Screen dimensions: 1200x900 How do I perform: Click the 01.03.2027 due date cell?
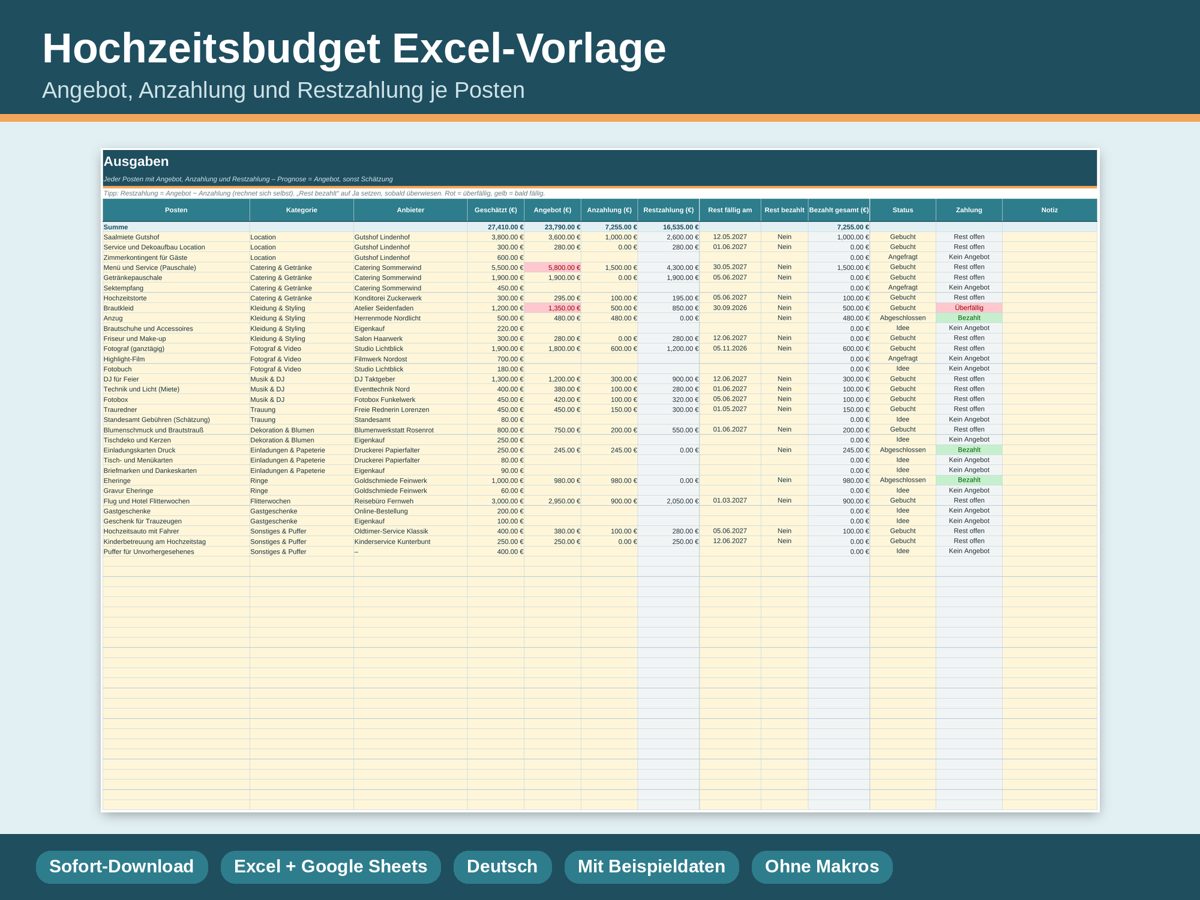coord(730,501)
